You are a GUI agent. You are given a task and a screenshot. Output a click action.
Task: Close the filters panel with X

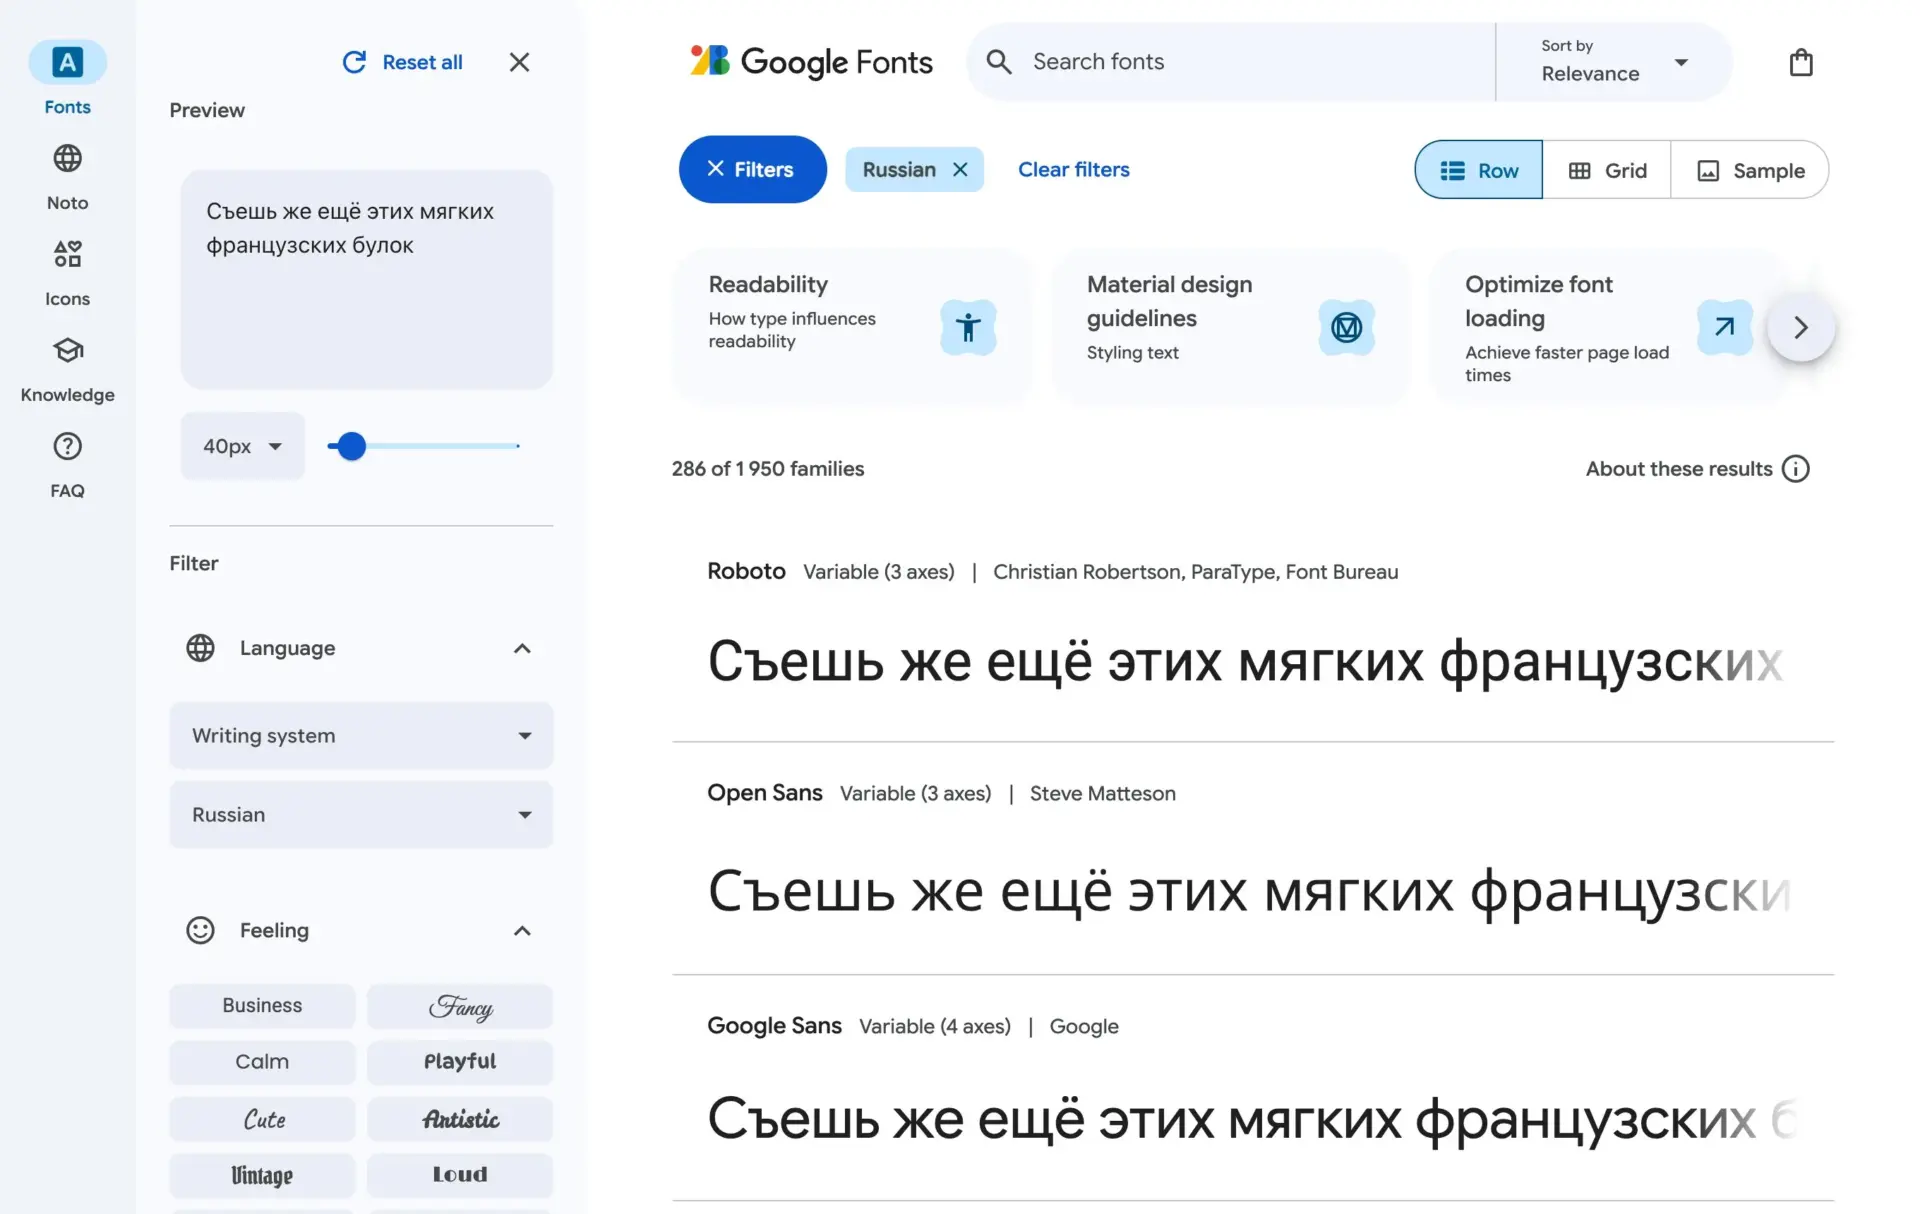click(x=519, y=62)
